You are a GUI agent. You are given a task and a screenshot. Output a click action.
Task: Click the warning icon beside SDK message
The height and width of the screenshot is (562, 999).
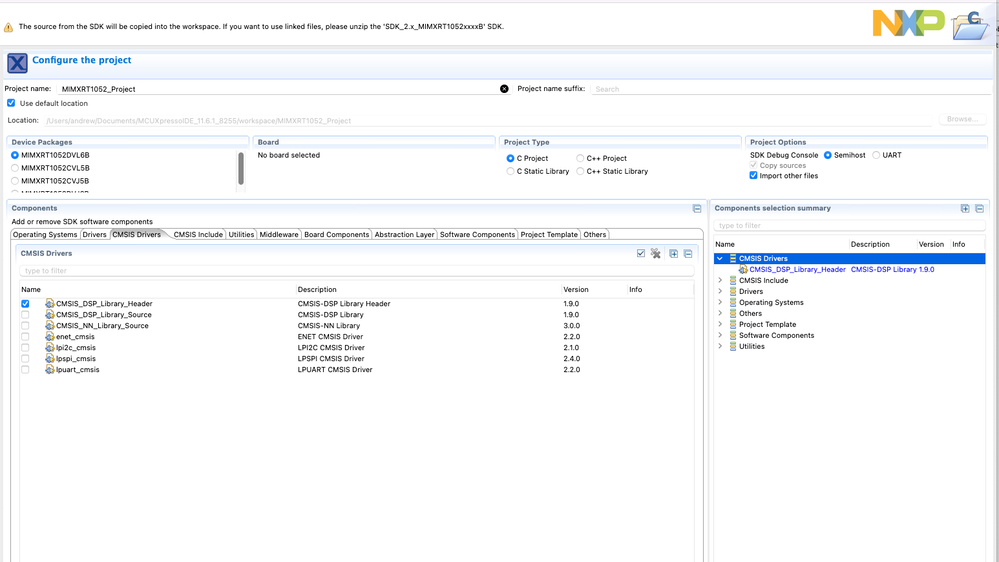click(x=8, y=27)
